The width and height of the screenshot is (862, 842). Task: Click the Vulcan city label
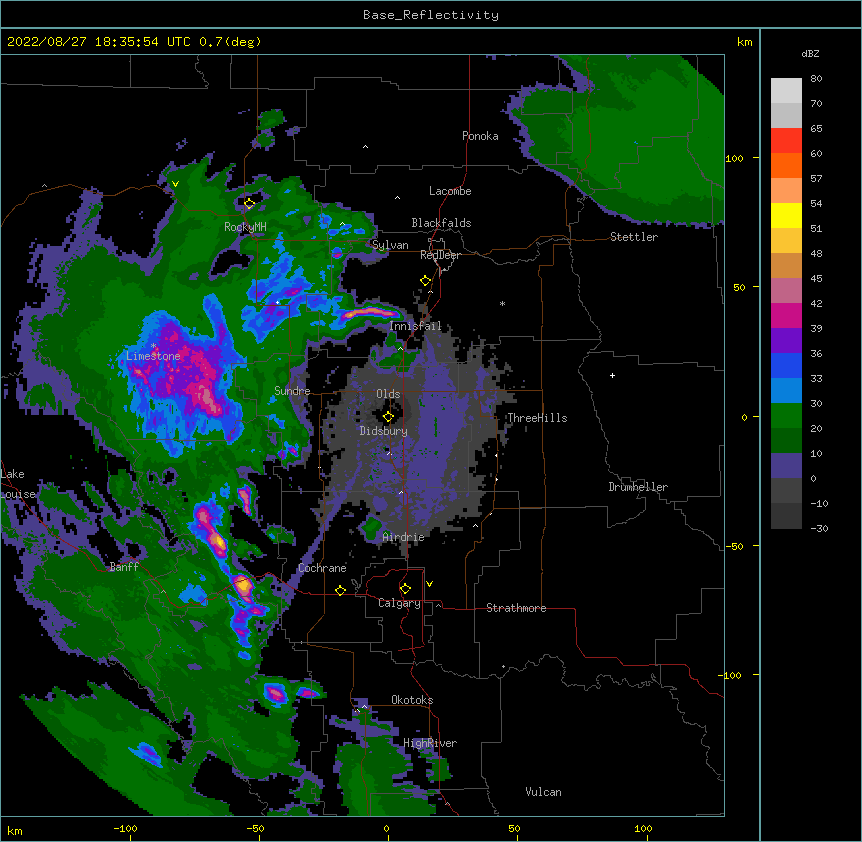pyautogui.click(x=543, y=792)
